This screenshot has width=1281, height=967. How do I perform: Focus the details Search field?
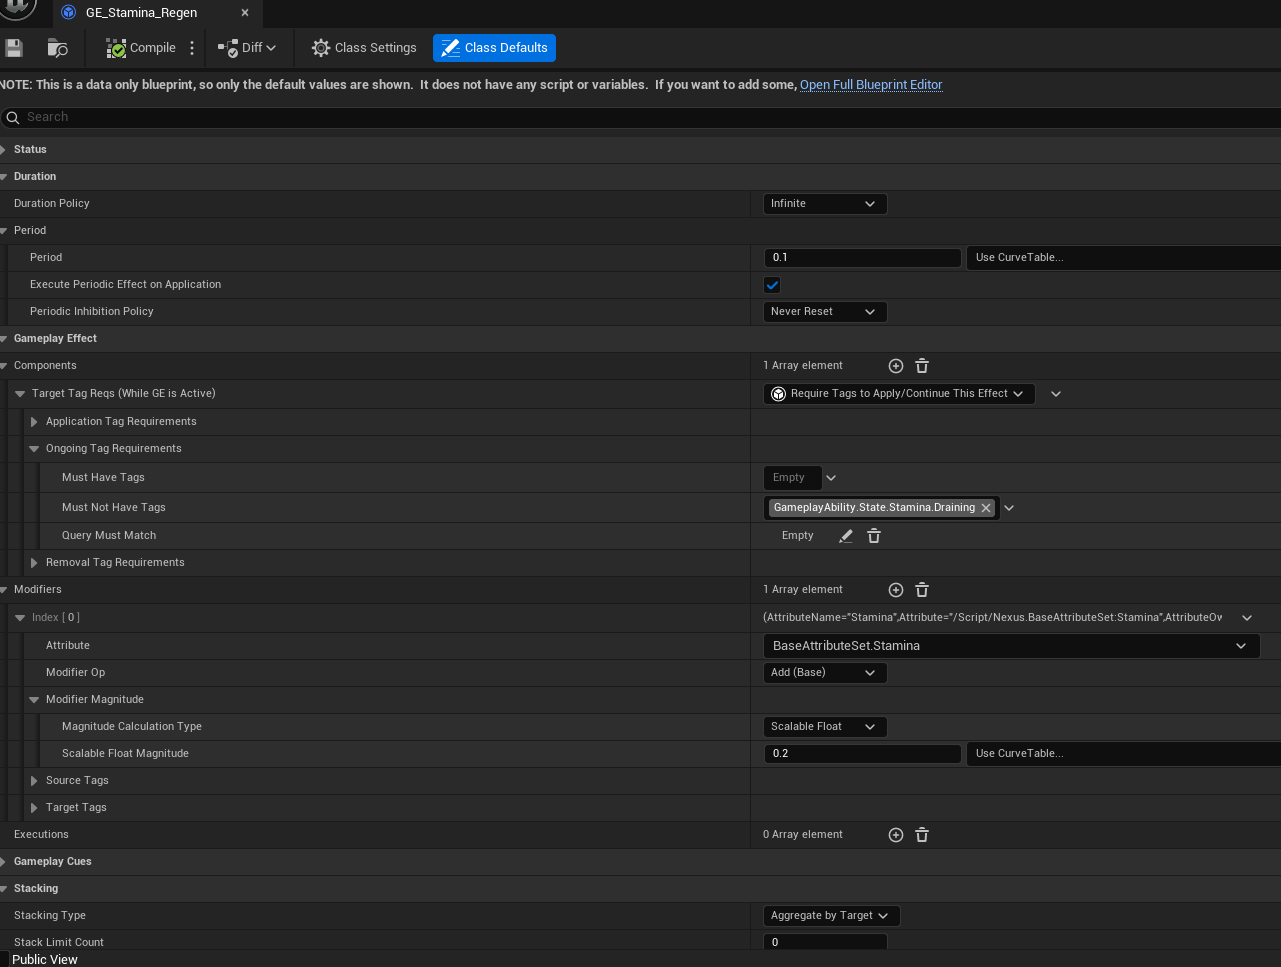click(640, 117)
